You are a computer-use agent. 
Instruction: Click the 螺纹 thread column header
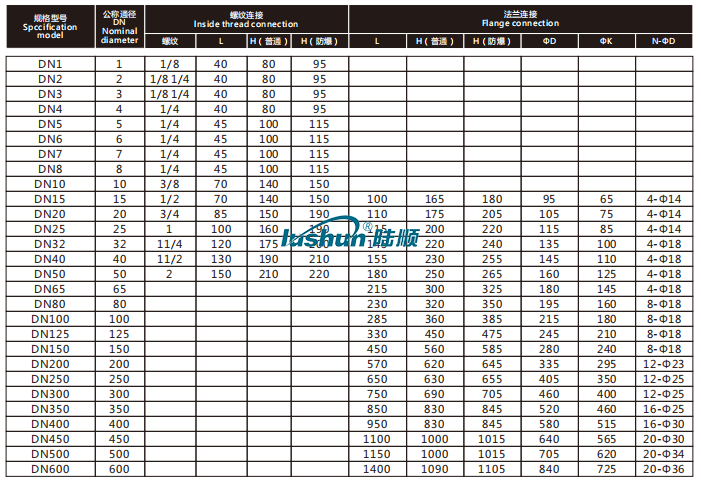coord(169,41)
